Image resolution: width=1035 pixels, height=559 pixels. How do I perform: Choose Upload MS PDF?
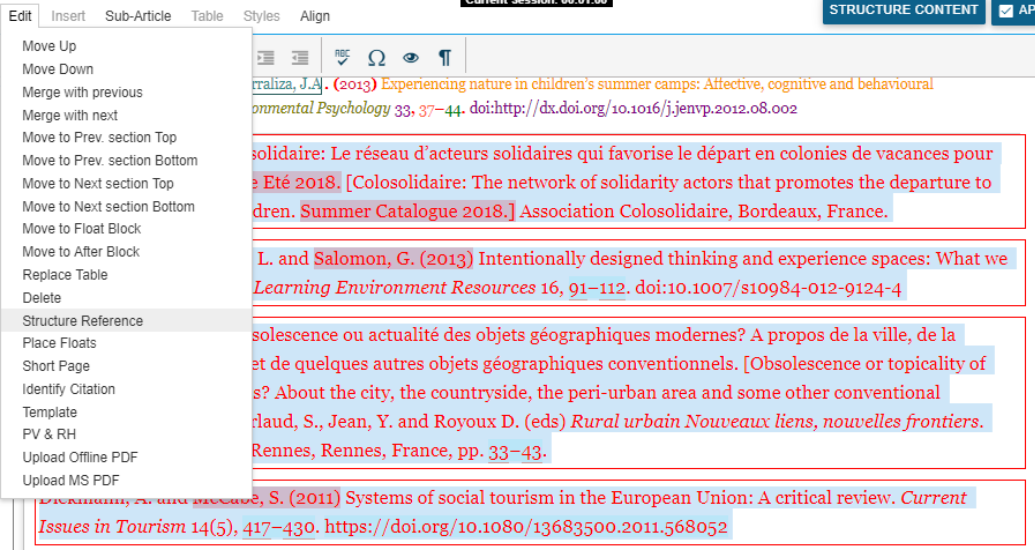coord(126,480)
